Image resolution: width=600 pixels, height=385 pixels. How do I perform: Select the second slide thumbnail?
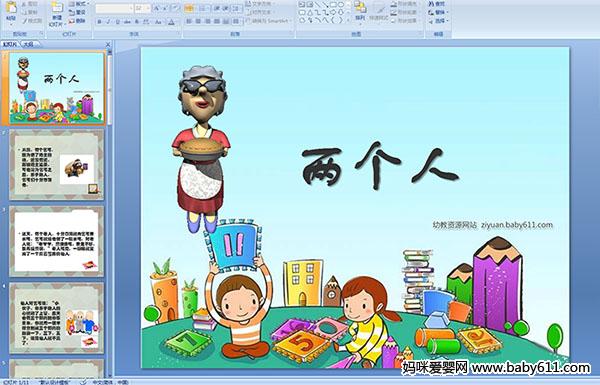tap(57, 165)
